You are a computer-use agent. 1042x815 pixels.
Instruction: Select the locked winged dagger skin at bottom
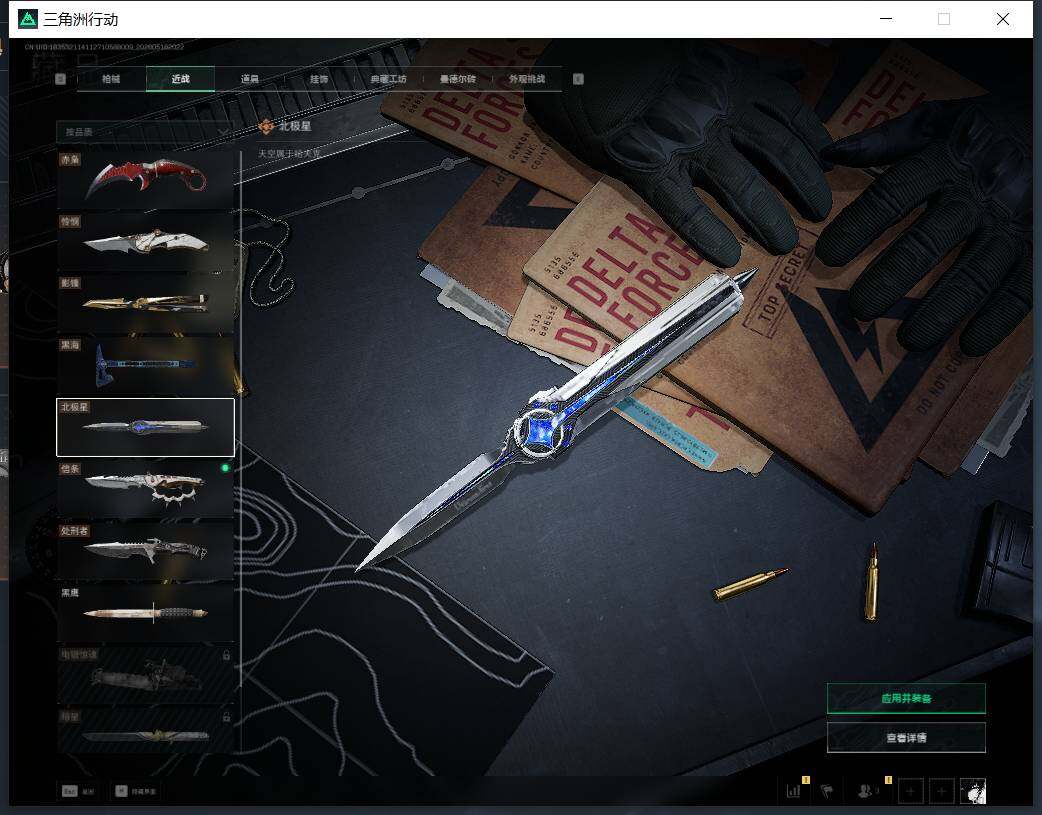coord(146,731)
